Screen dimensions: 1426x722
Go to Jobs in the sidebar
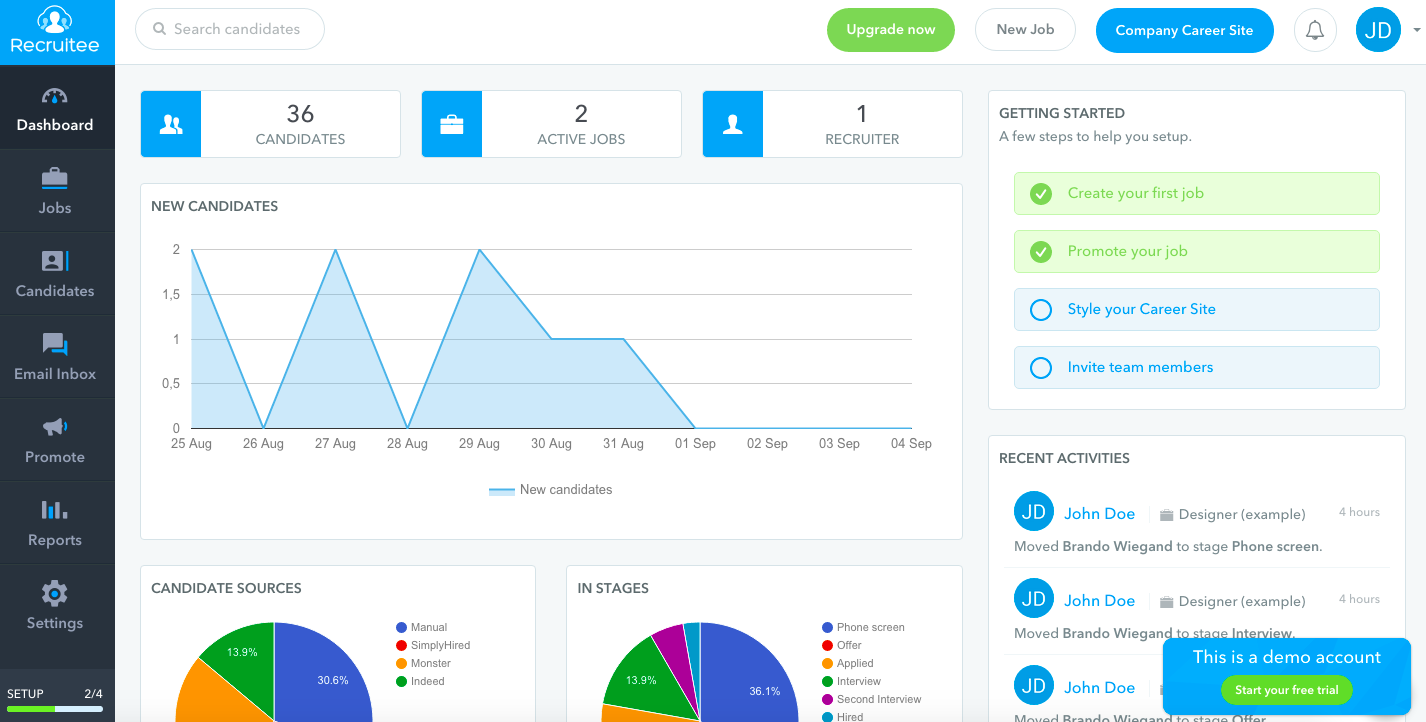[x=57, y=191]
